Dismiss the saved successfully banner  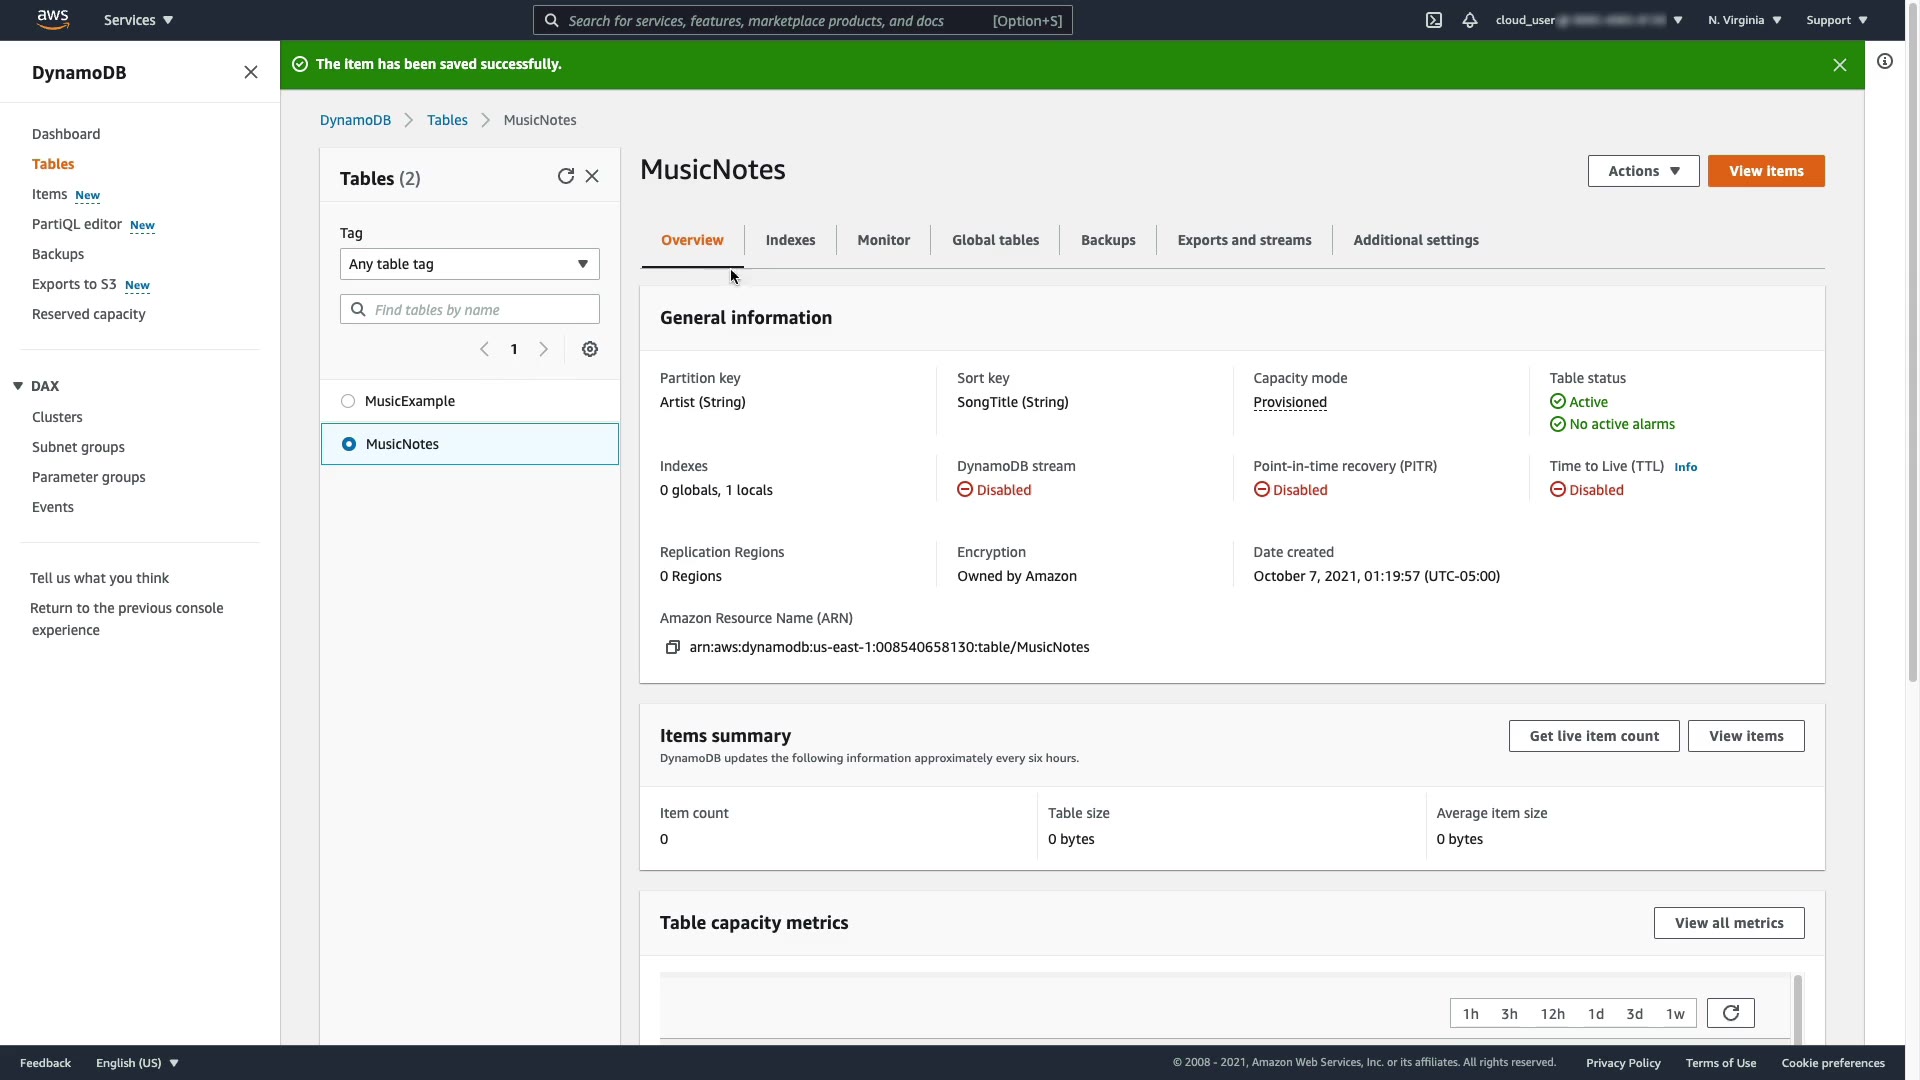pos(1839,65)
